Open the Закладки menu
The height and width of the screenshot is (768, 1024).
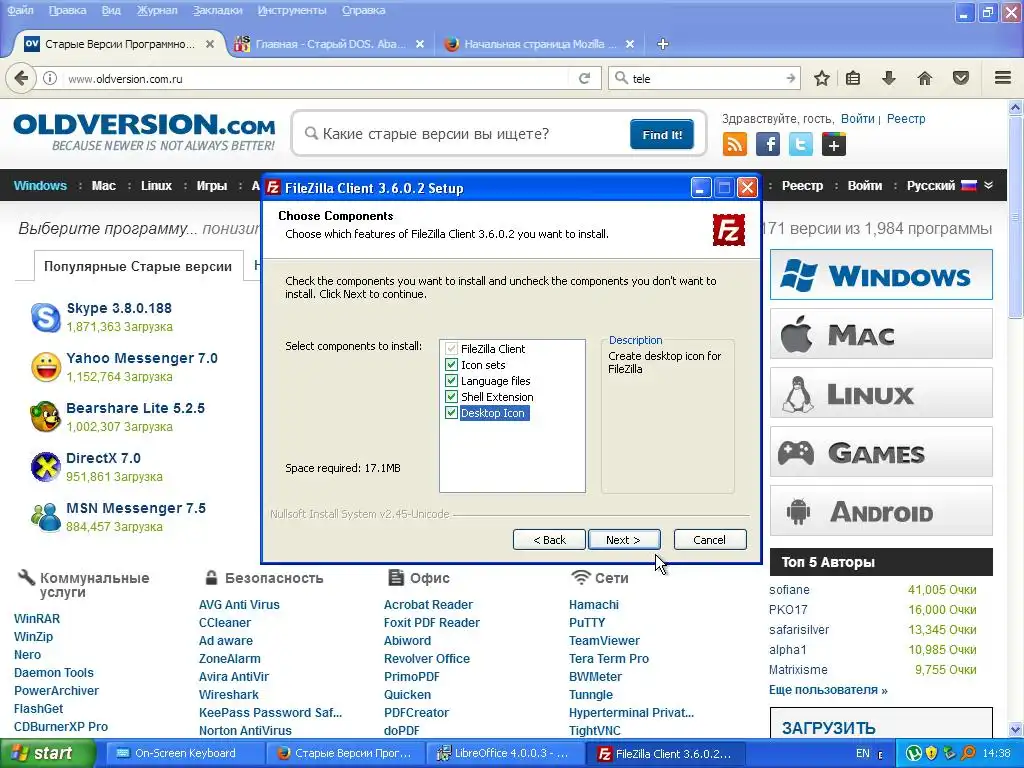(x=217, y=10)
